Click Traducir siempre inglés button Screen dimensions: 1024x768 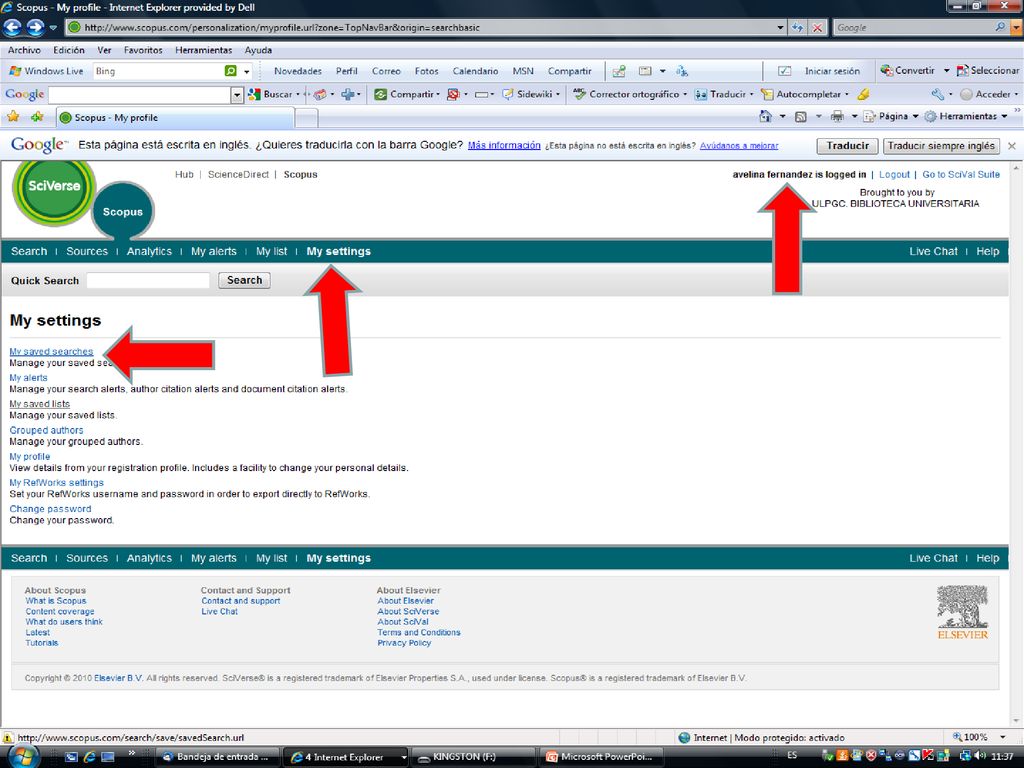[x=941, y=146]
